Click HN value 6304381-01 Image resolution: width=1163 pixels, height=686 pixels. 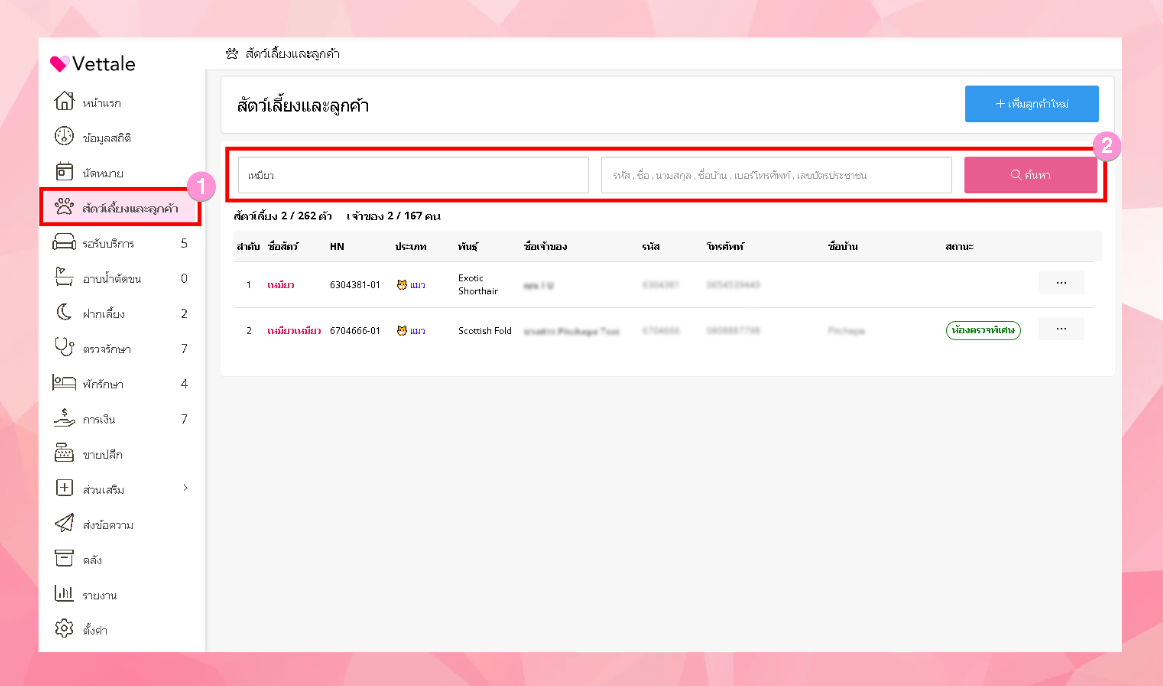click(355, 285)
